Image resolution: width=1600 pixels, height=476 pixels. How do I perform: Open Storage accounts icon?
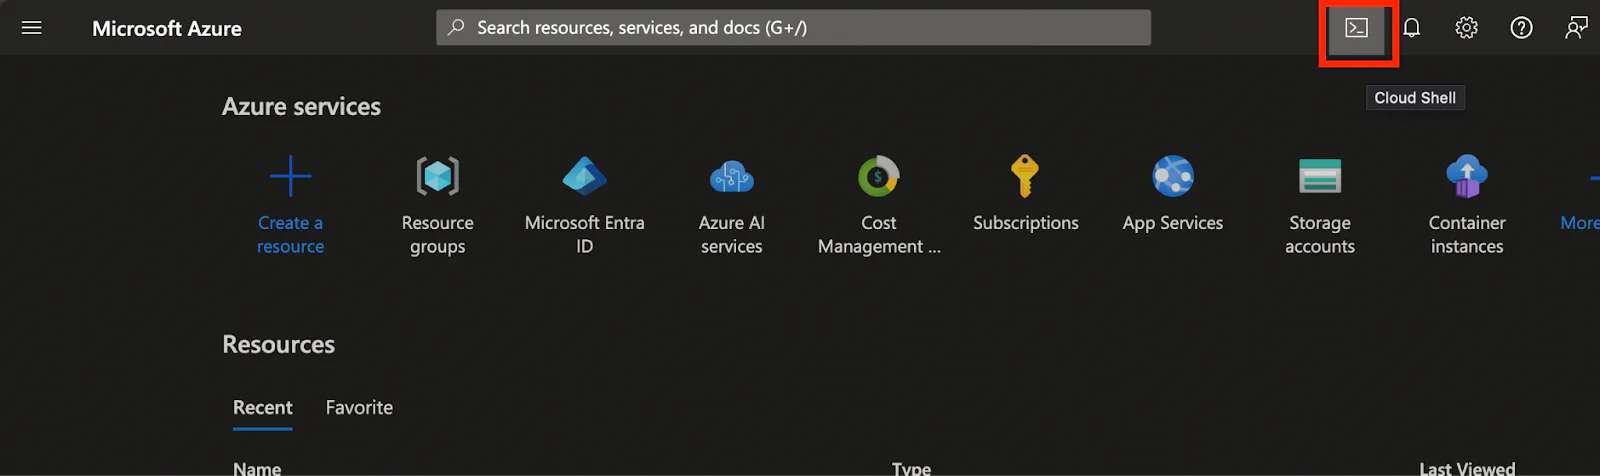(1320, 176)
